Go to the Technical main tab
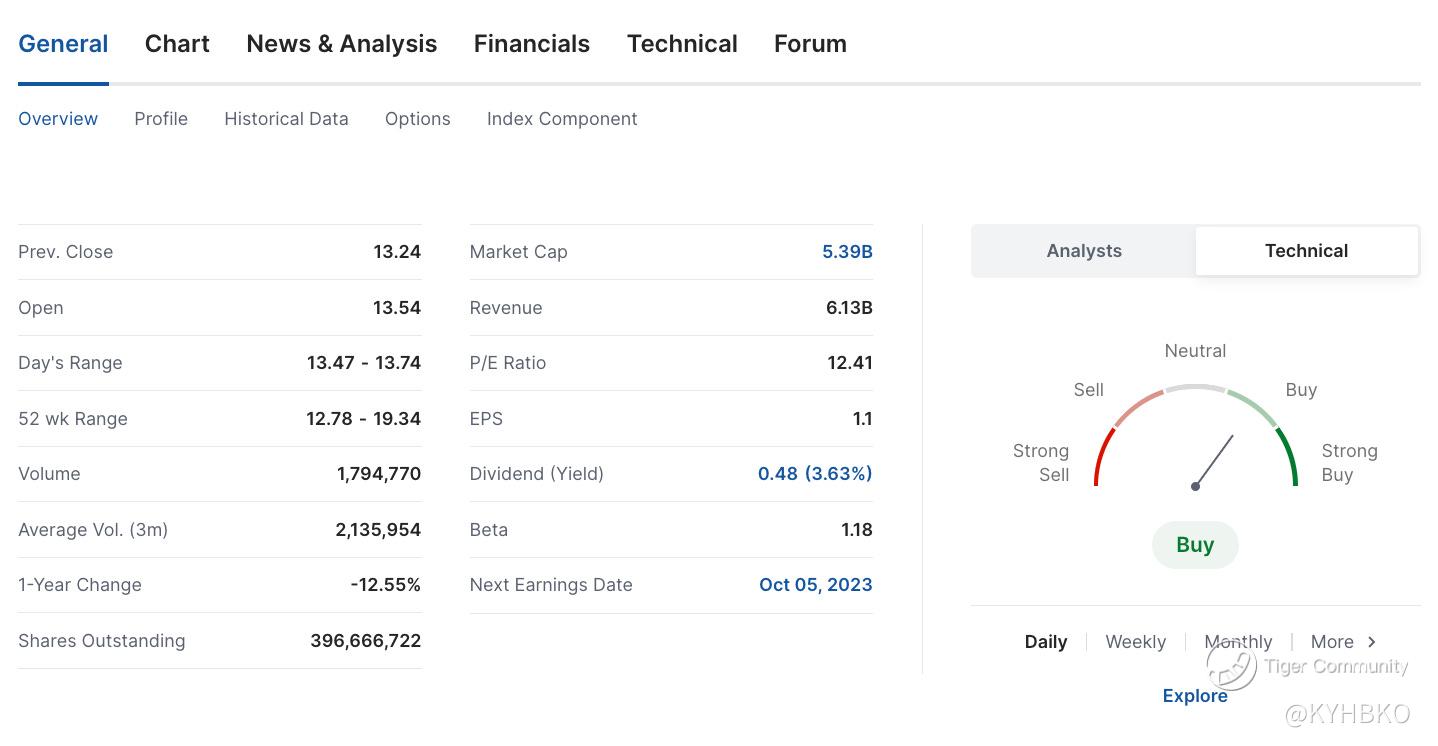 (x=682, y=44)
